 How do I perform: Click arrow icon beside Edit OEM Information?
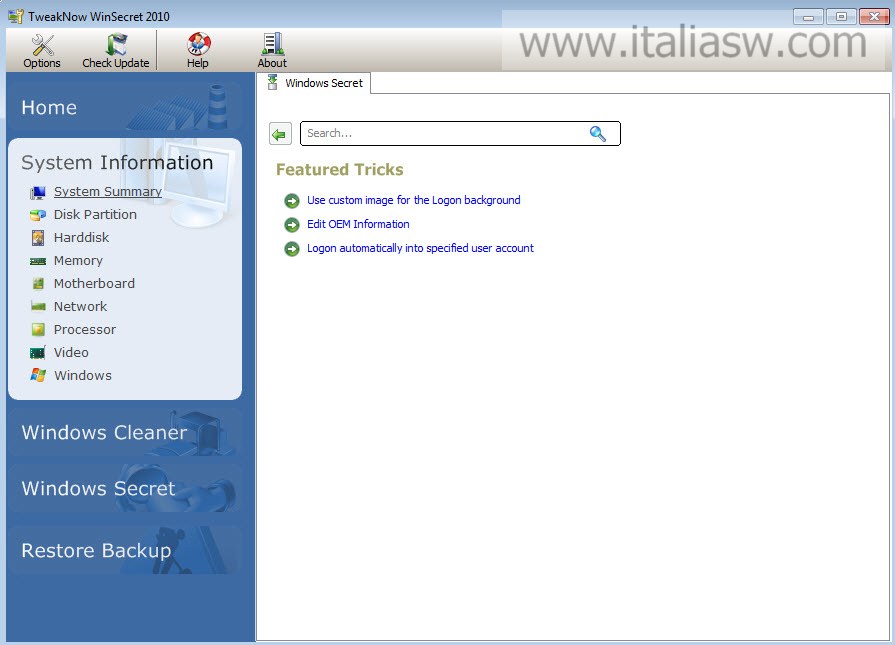tap(292, 225)
